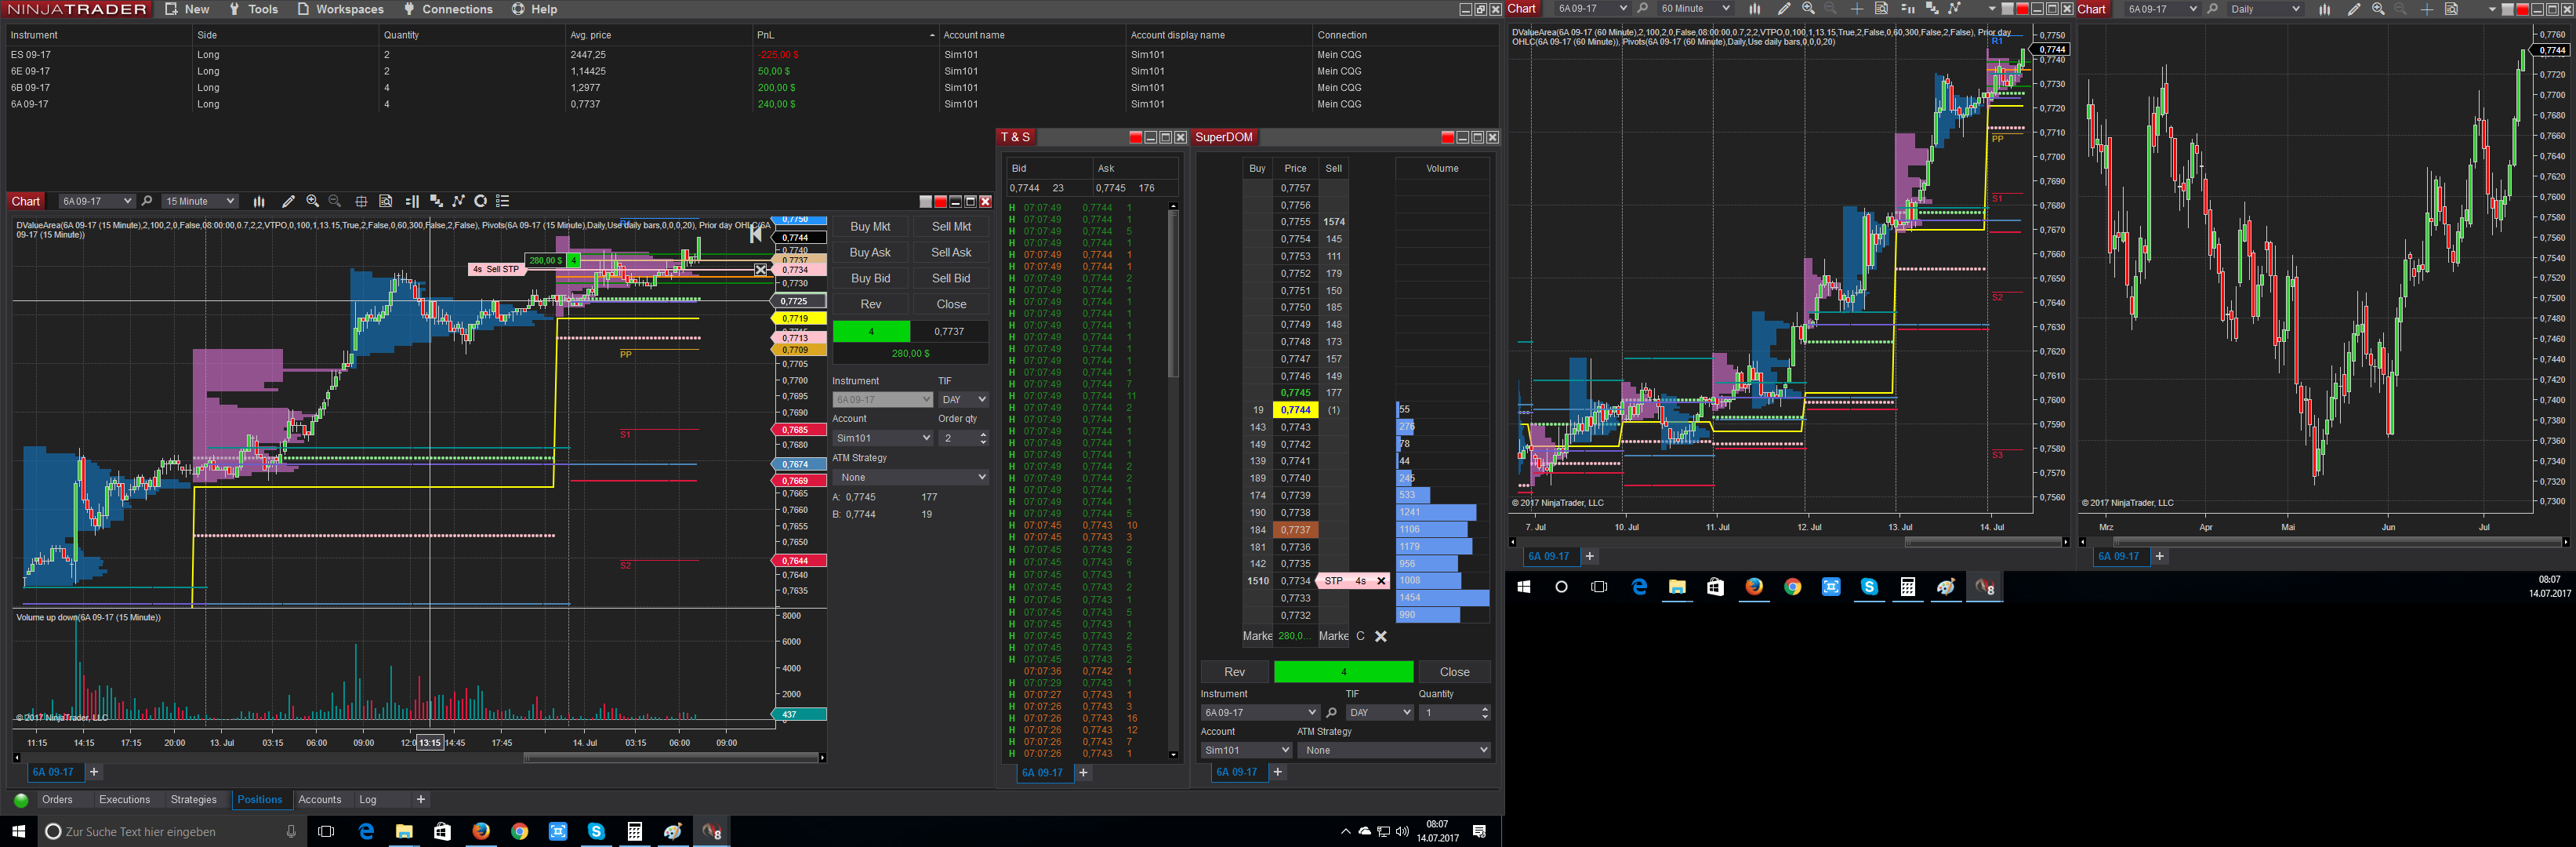Open instrument search magnifier in Daily chart
Image resolution: width=2576 pixels, height=847 pixels.
(x=2212, y=9)
